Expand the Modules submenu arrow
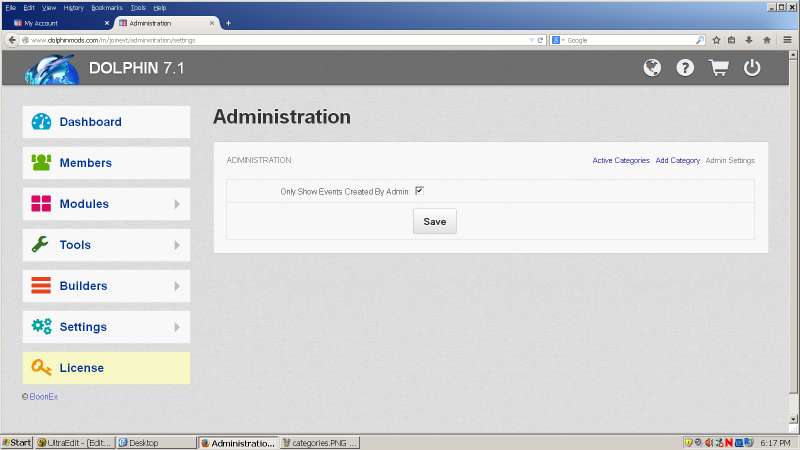800x450 pixels. click(x=177, y=204)
